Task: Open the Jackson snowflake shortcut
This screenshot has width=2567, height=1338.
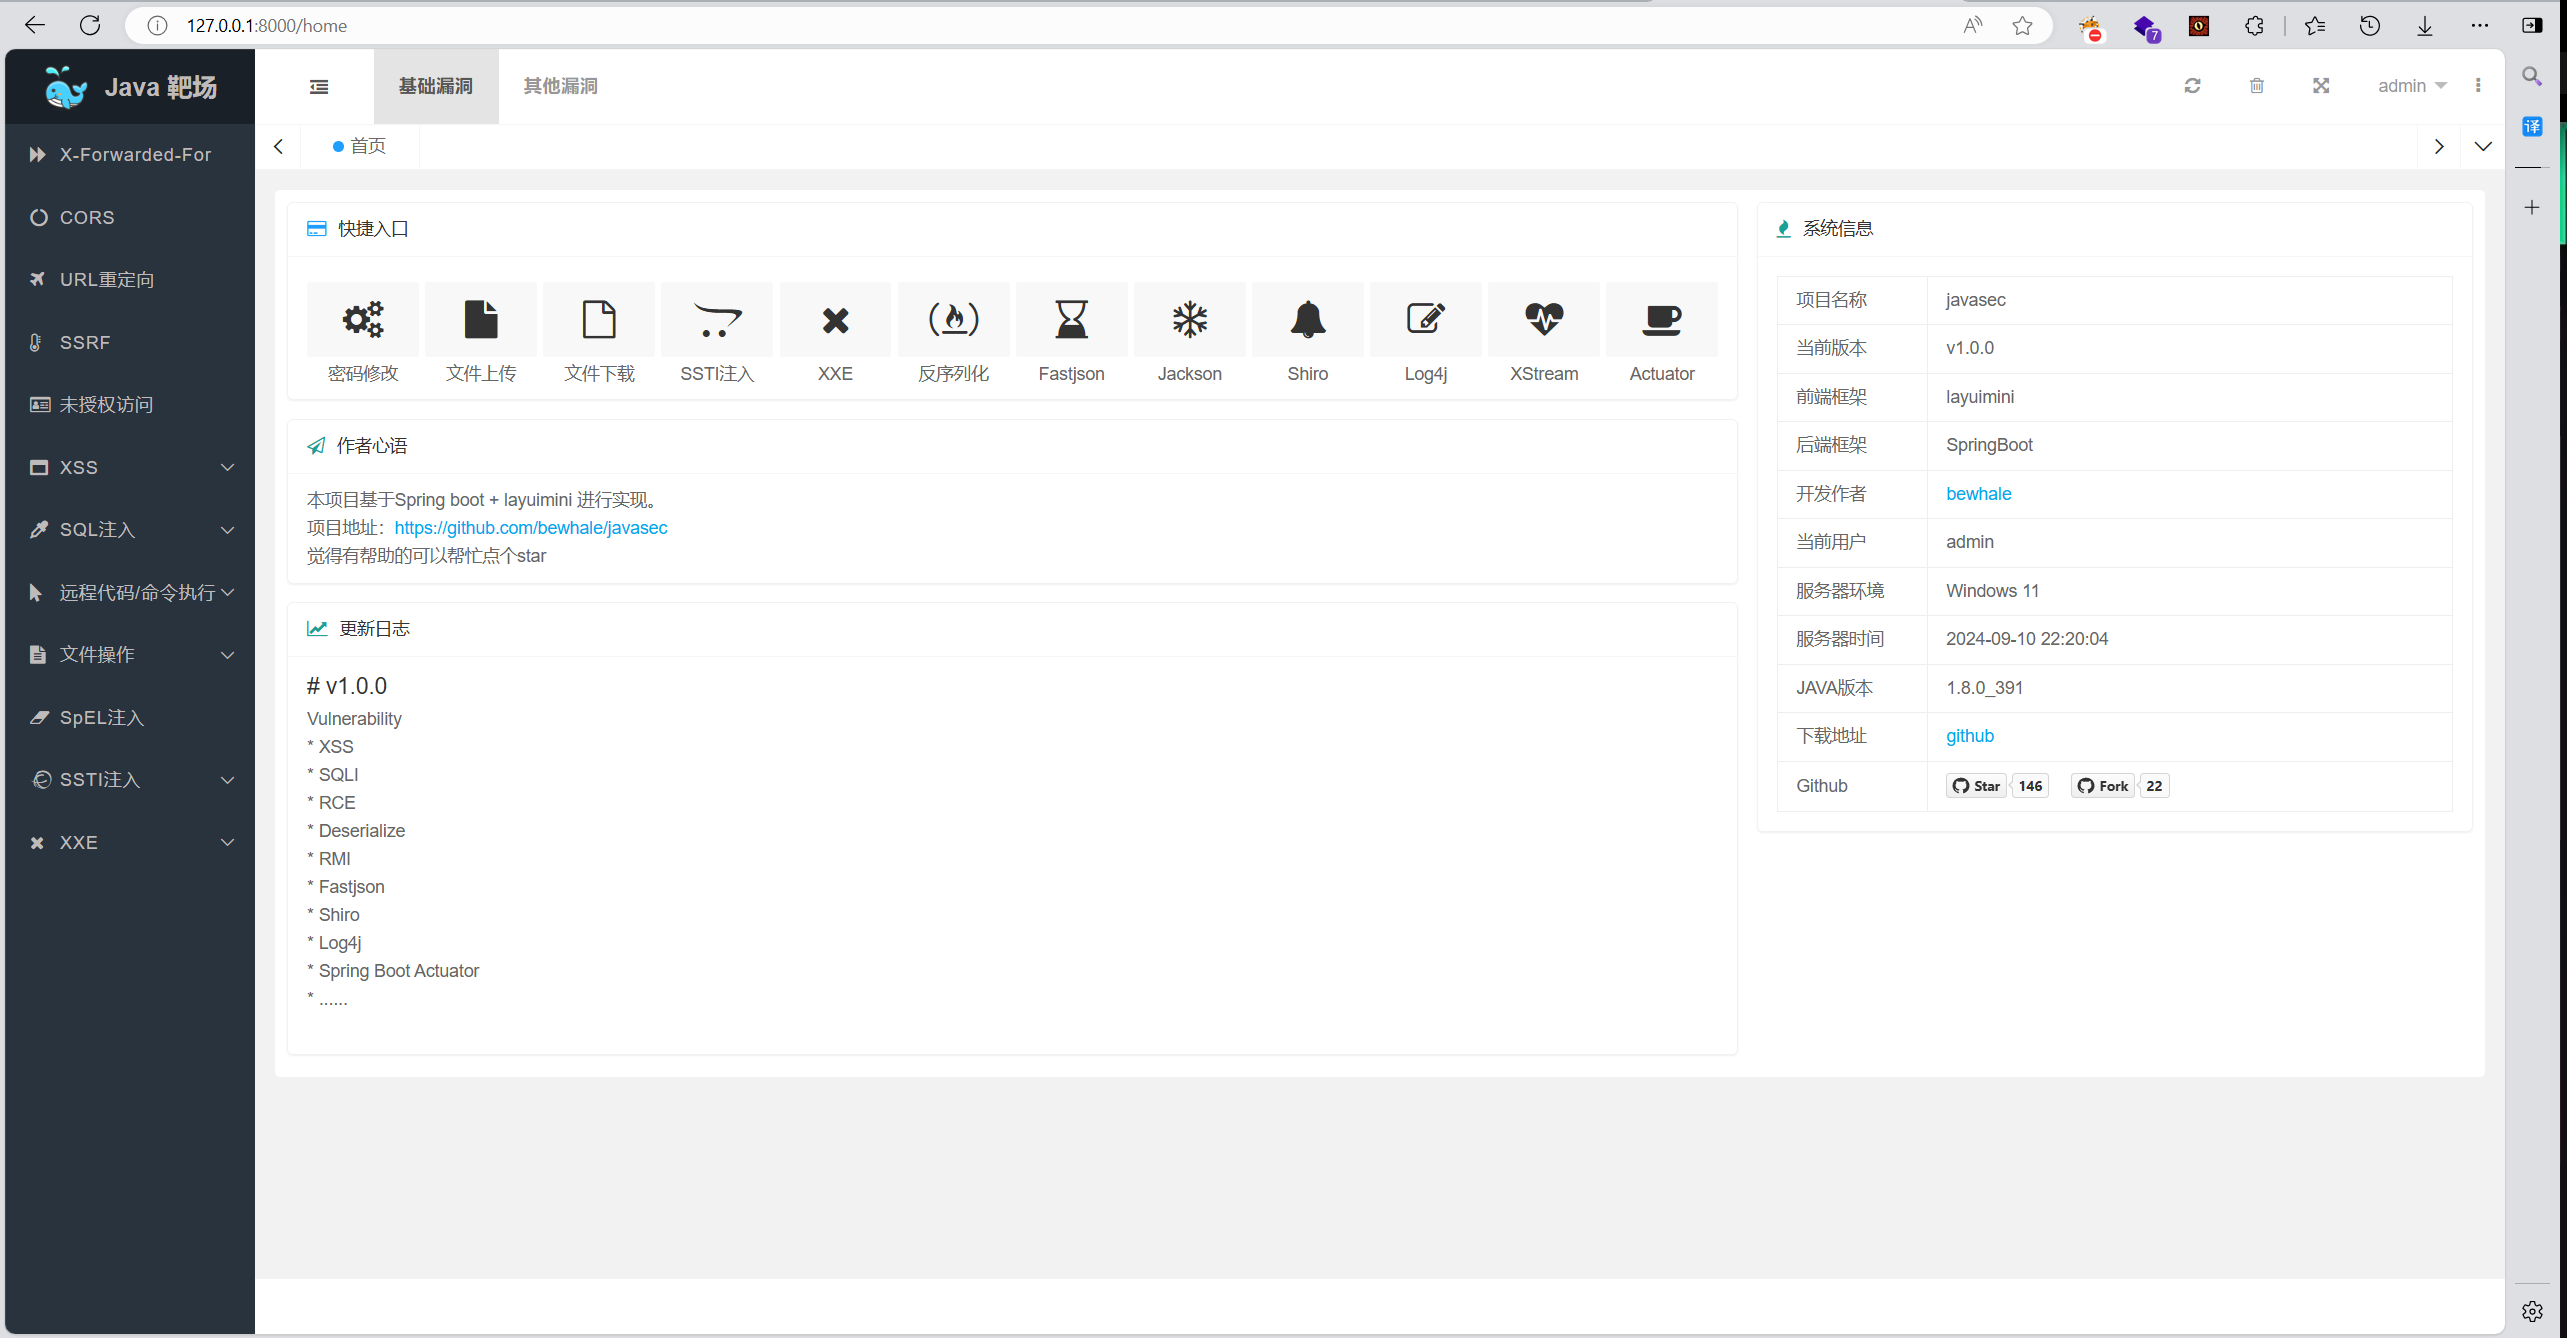Action: coord(1189,320)
